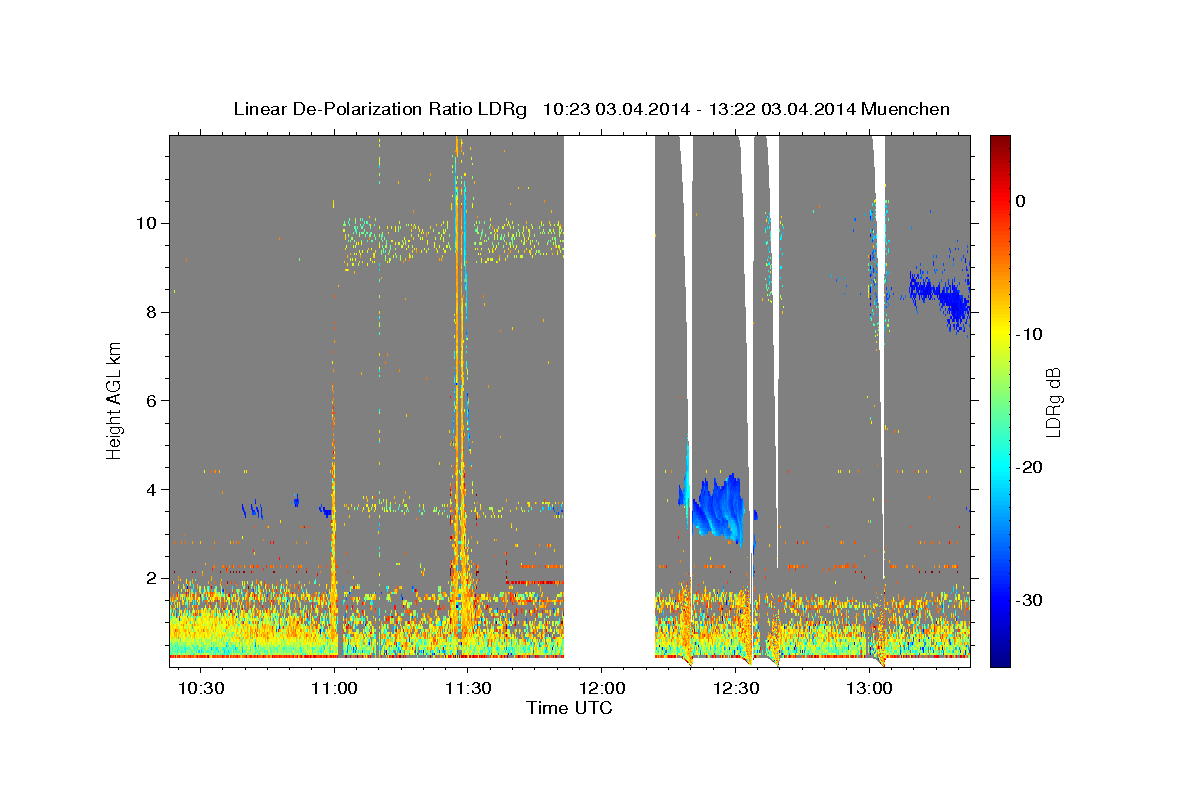1200x800 pixels.
Task: Click the dark red top of the colorbar
Action: pos(1000,145)
